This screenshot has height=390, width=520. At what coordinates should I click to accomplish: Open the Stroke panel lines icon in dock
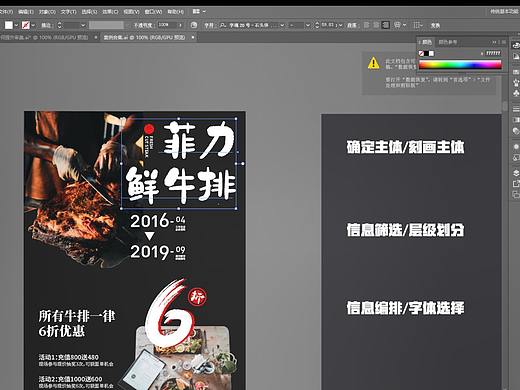[x=516, y=109]
